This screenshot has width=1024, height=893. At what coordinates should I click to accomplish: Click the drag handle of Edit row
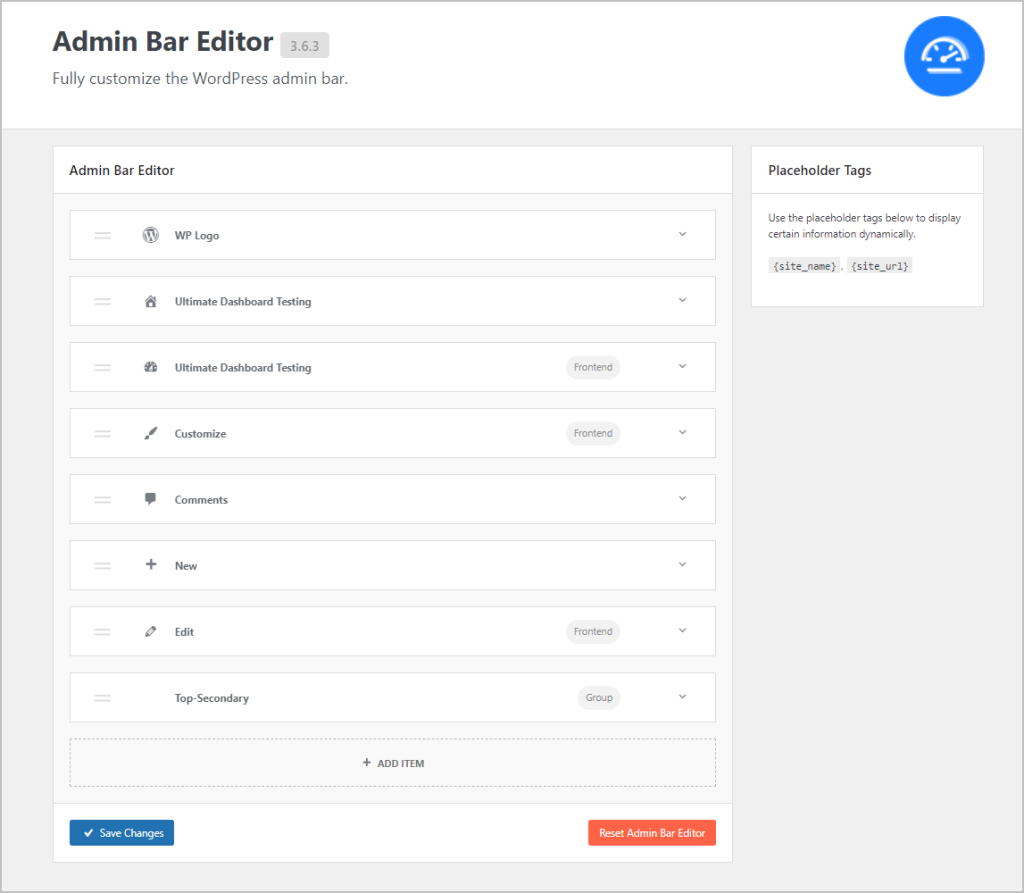click(x=103, y=632)
